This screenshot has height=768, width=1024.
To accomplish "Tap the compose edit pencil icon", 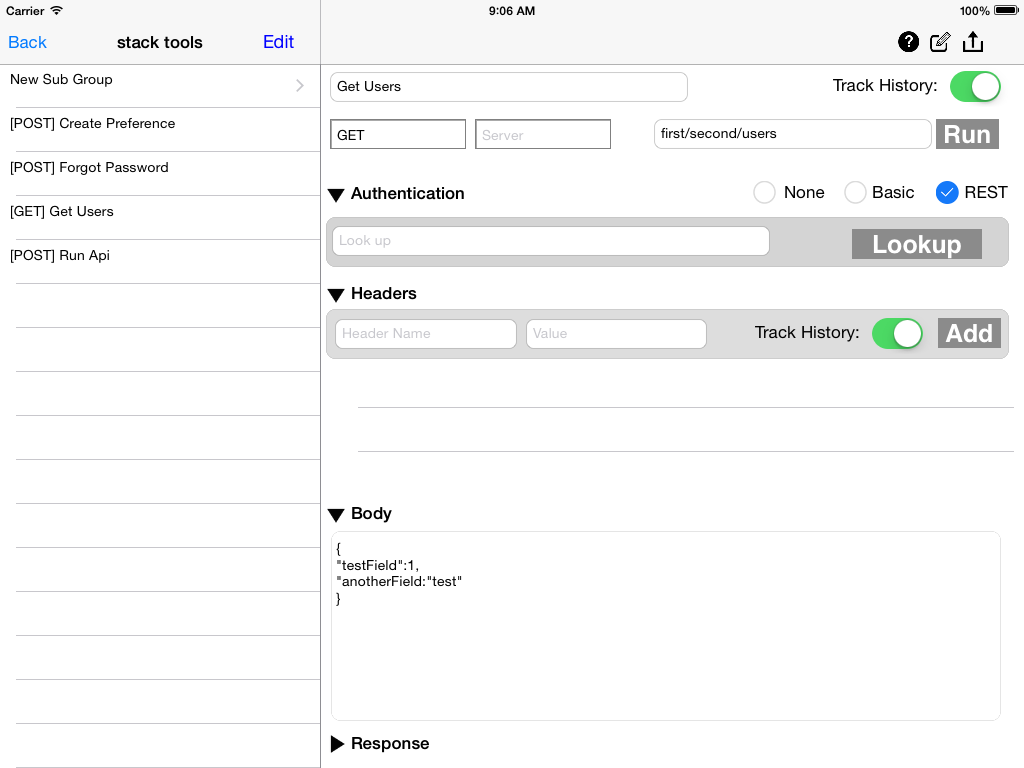I will (940, 42).
